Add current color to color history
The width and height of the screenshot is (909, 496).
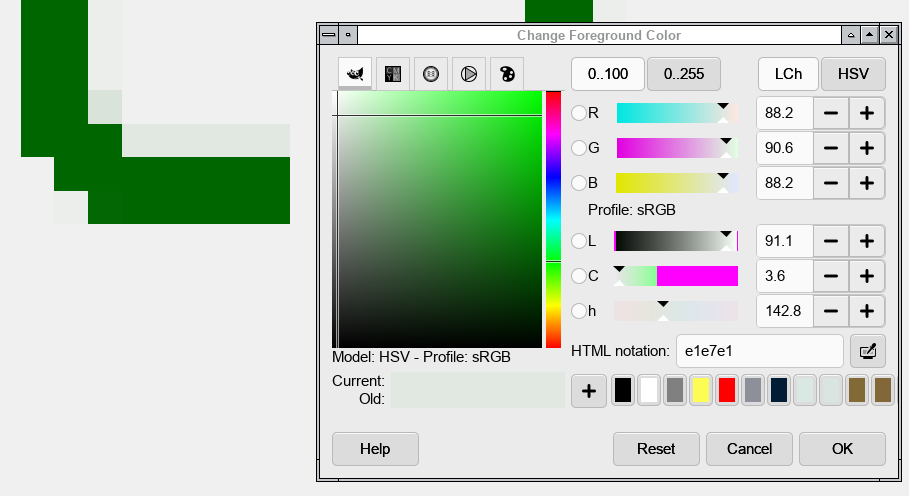click(x=588, y=391)
